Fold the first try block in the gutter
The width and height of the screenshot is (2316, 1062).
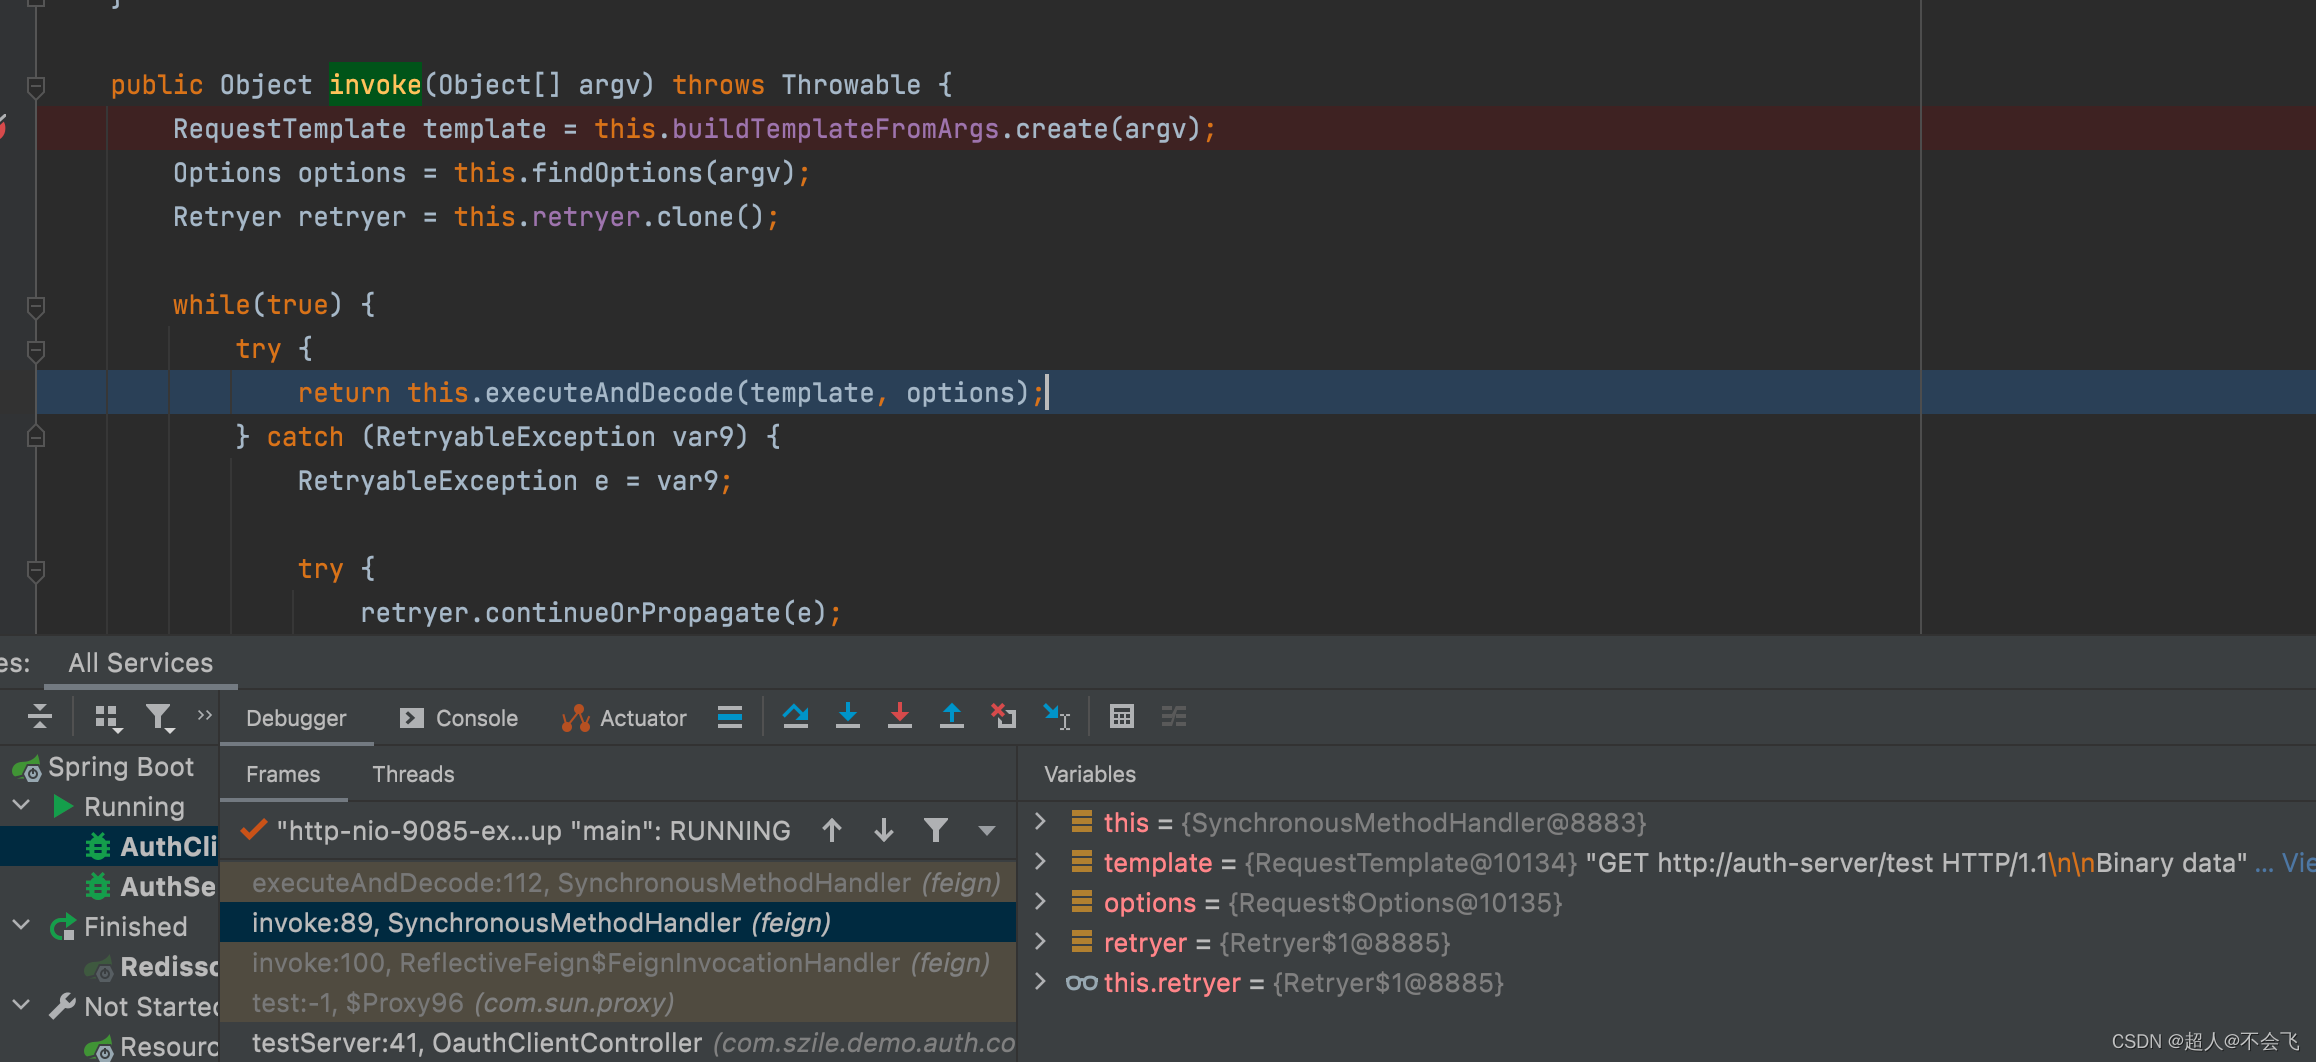coord(36,351)
